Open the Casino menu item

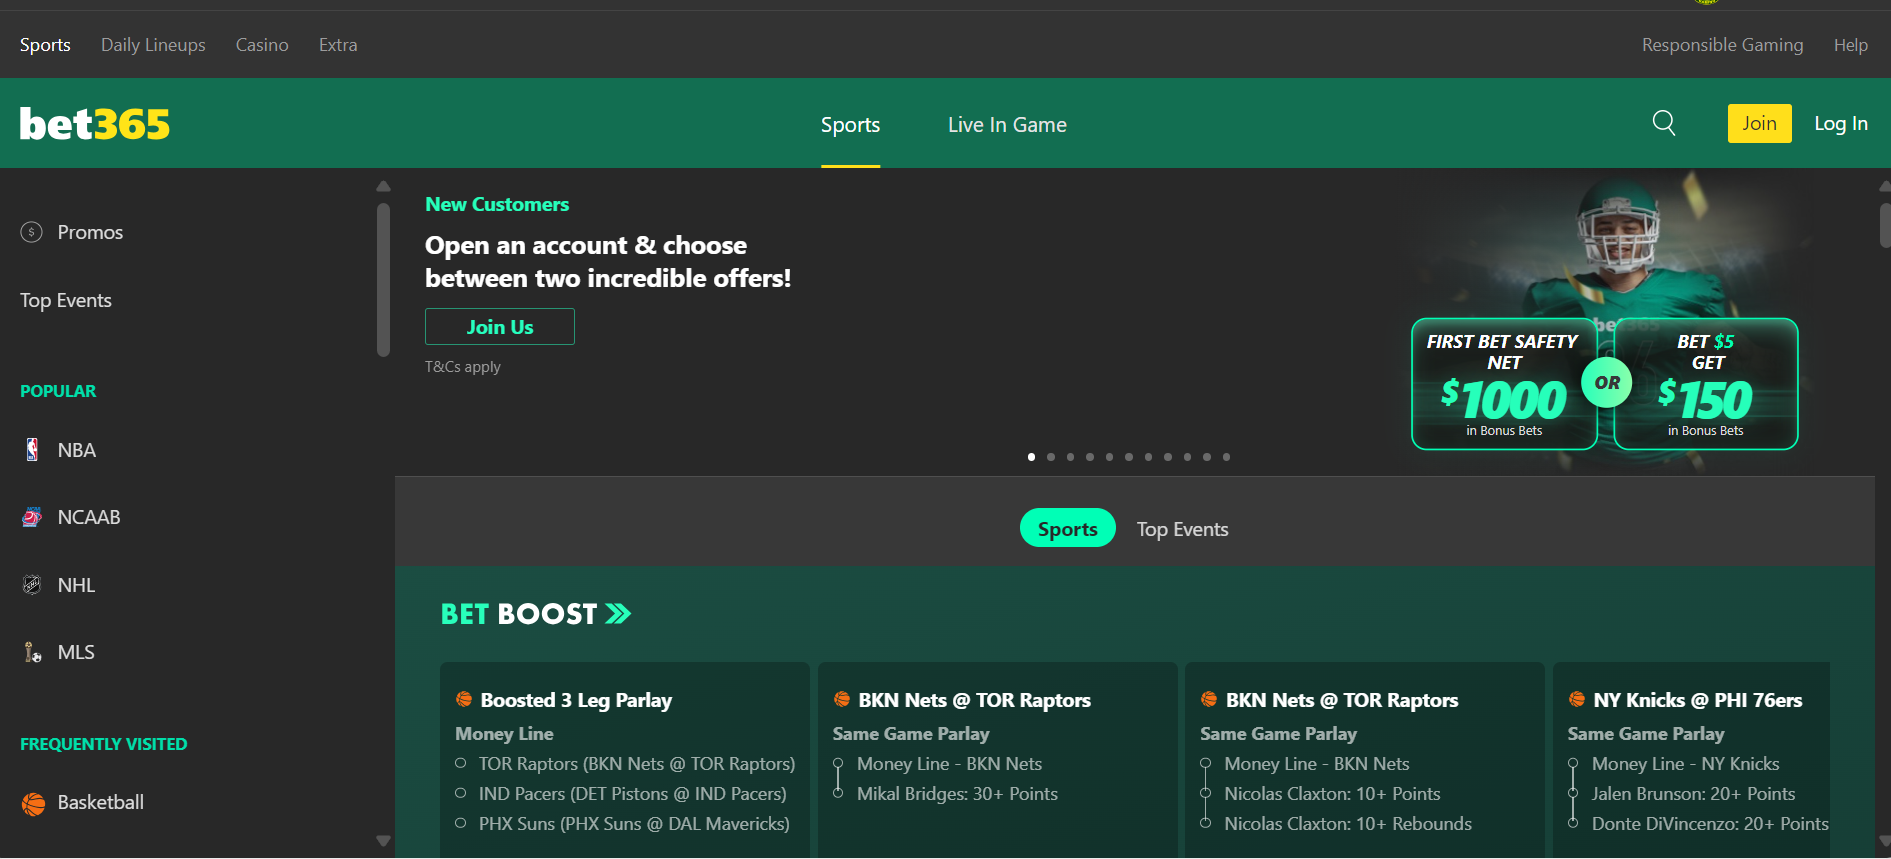(262, 45)
